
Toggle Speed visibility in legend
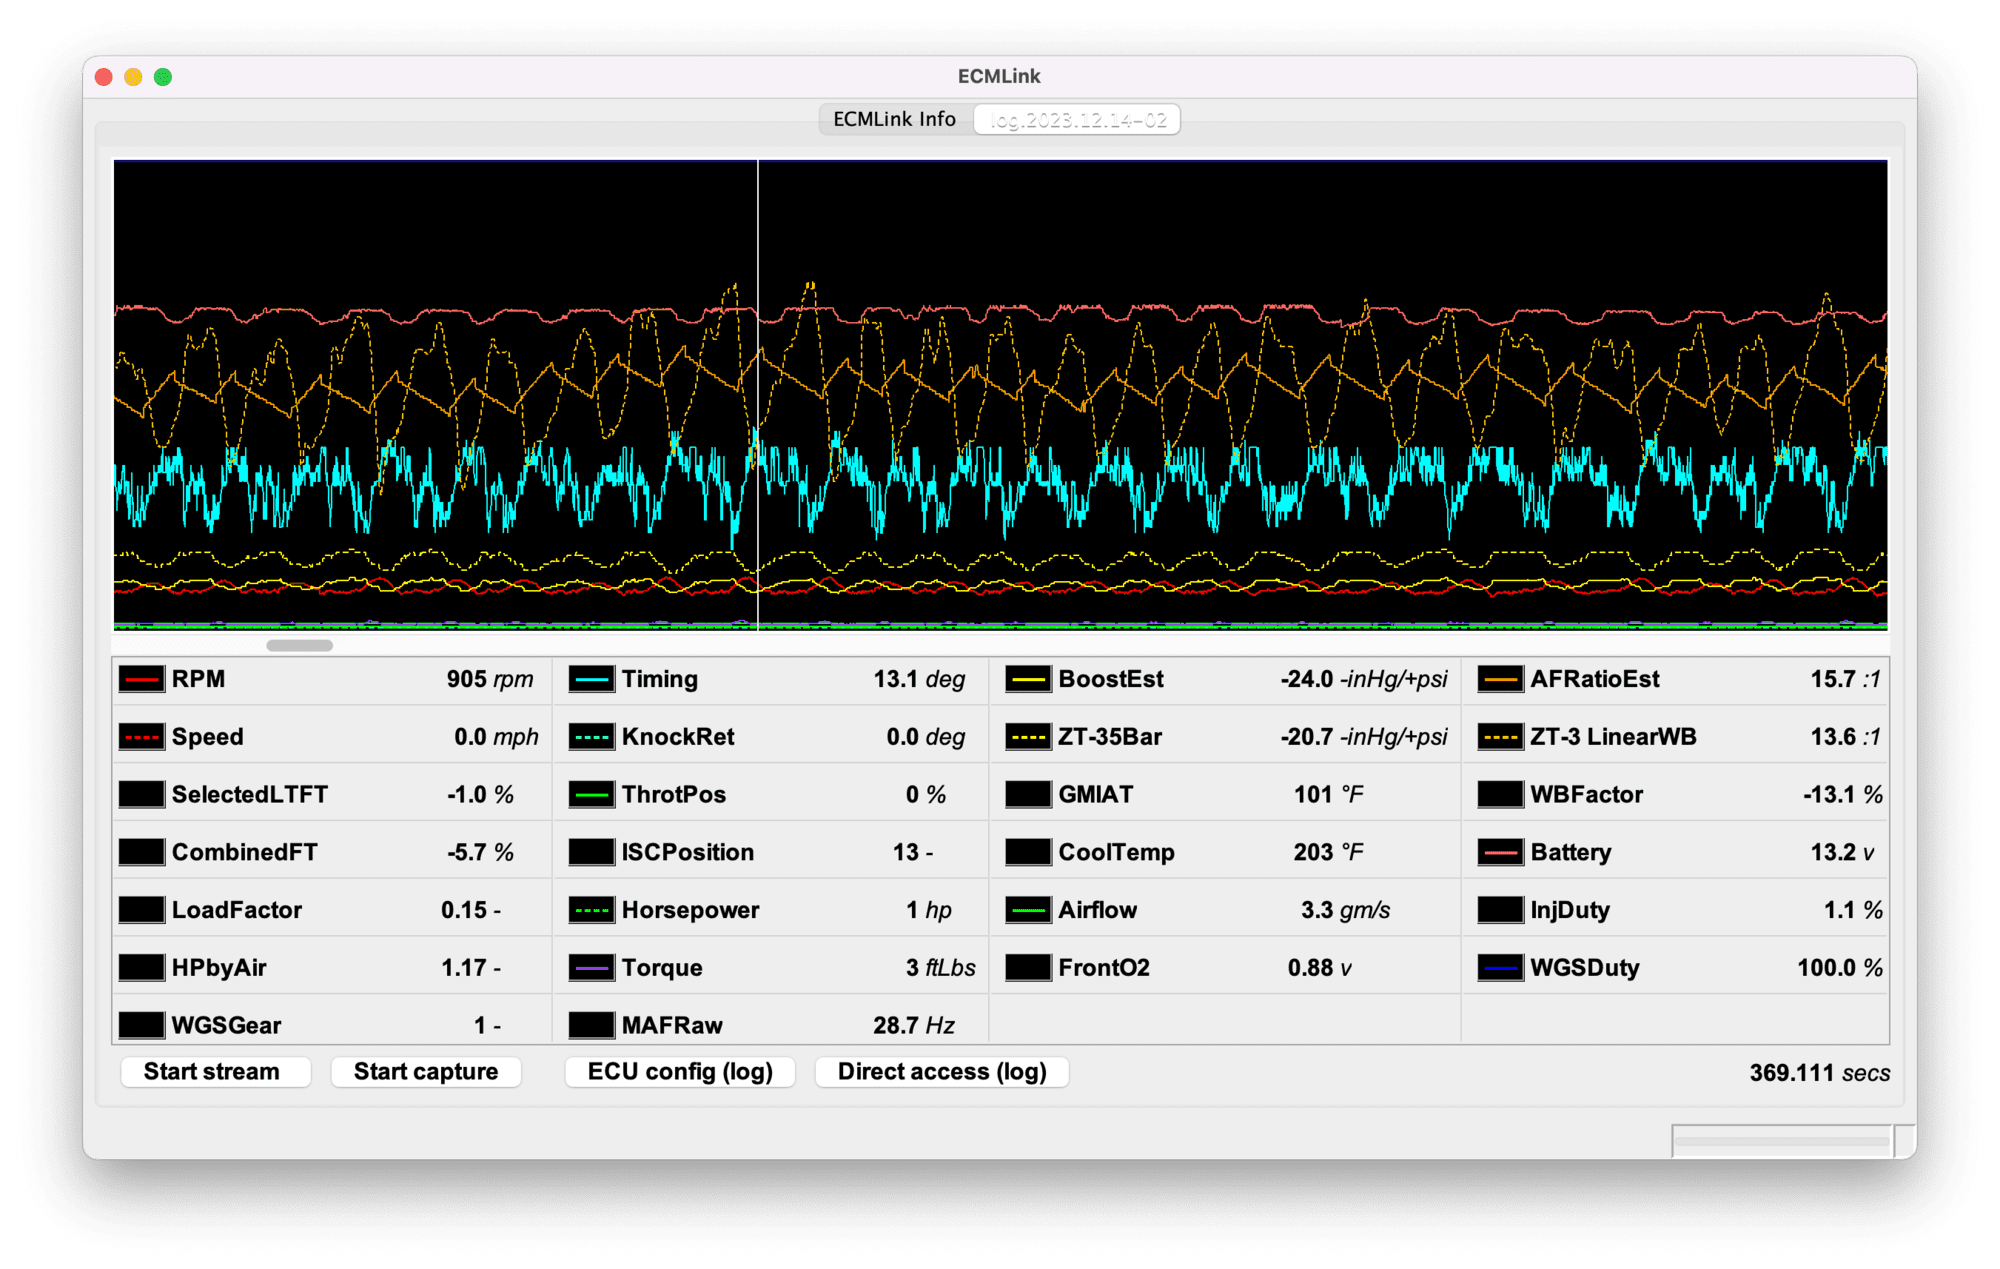point(144,734)
